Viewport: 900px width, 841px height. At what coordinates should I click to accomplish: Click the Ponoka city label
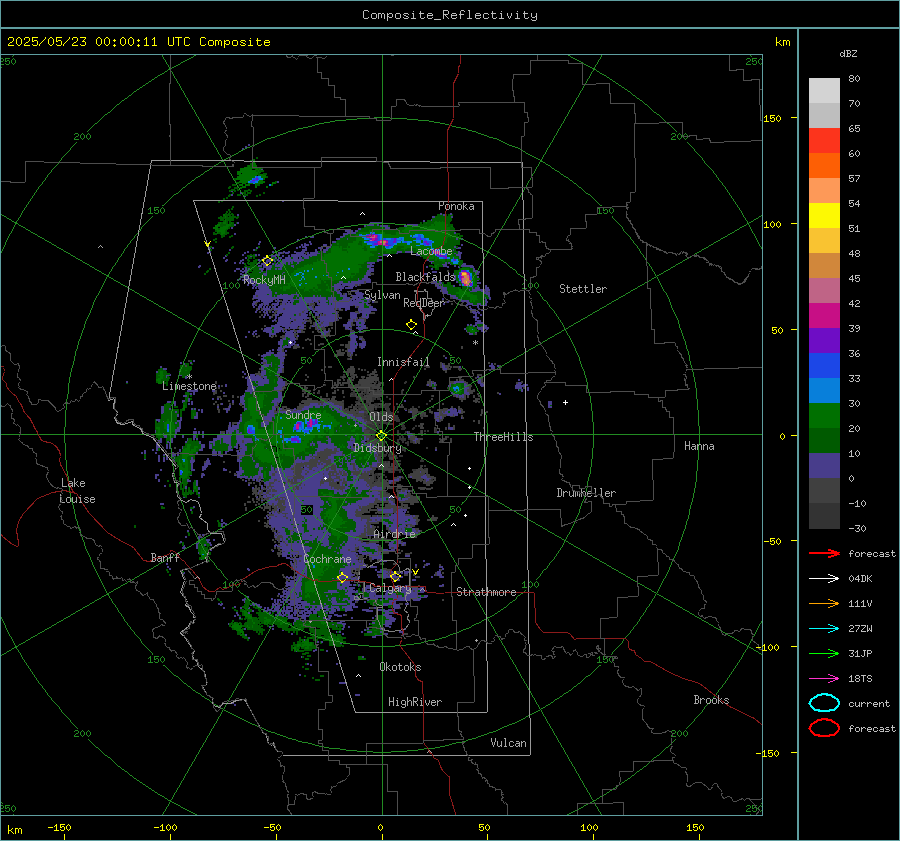tap(456, 206)
